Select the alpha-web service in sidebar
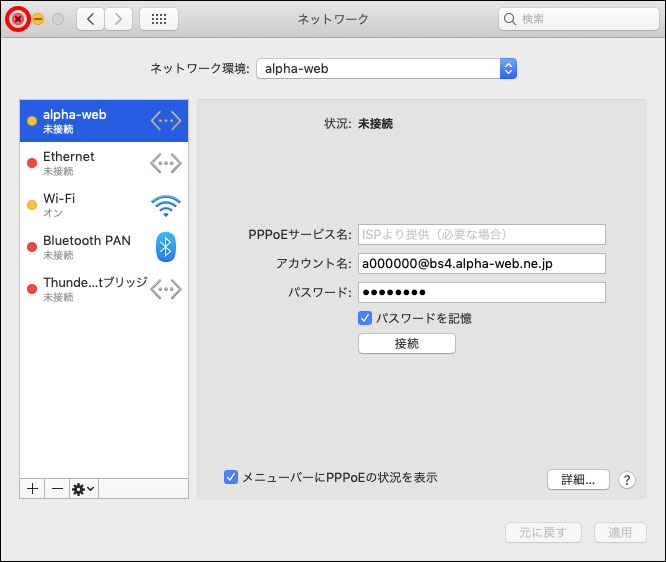Image resolution: width=666 pixels, height=562 pixels. [104, 121]
